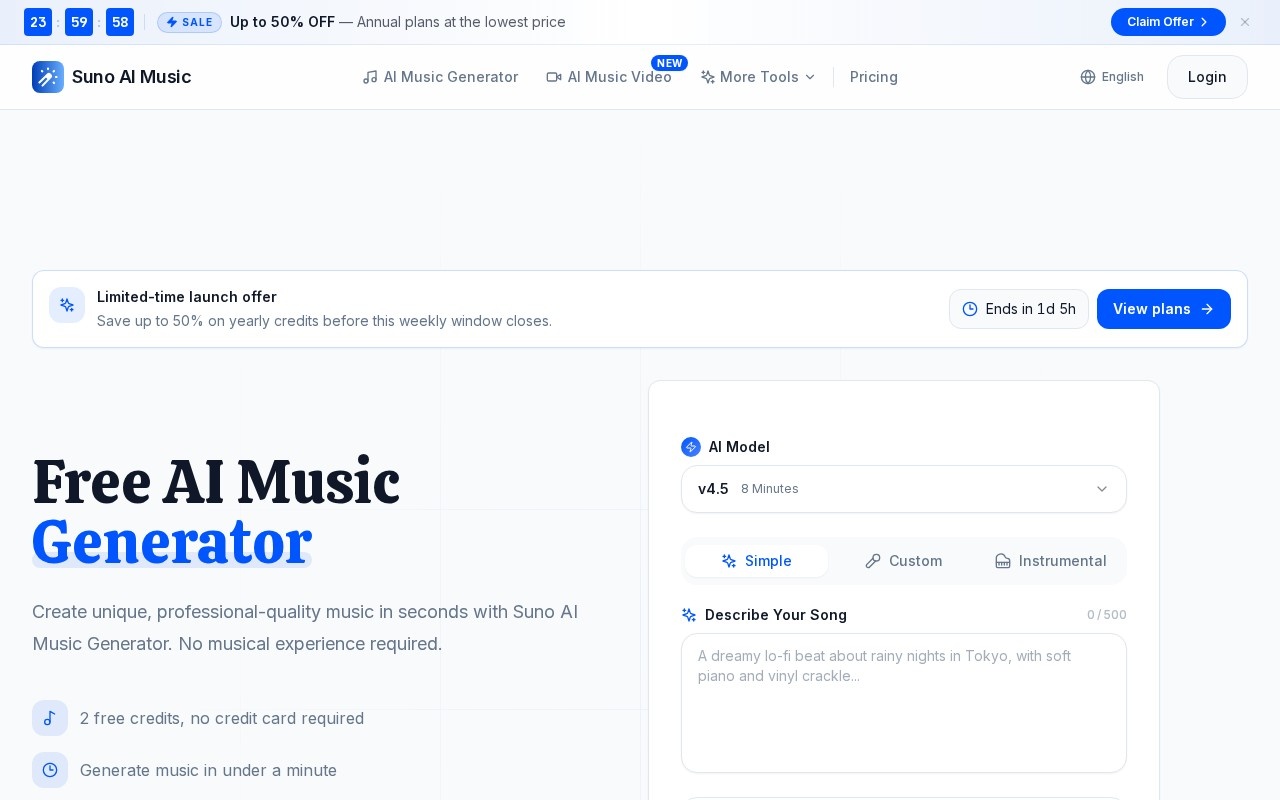Switch to the Custom mode tab
This screenshot has width=1280, height=800.
[903, 561]
